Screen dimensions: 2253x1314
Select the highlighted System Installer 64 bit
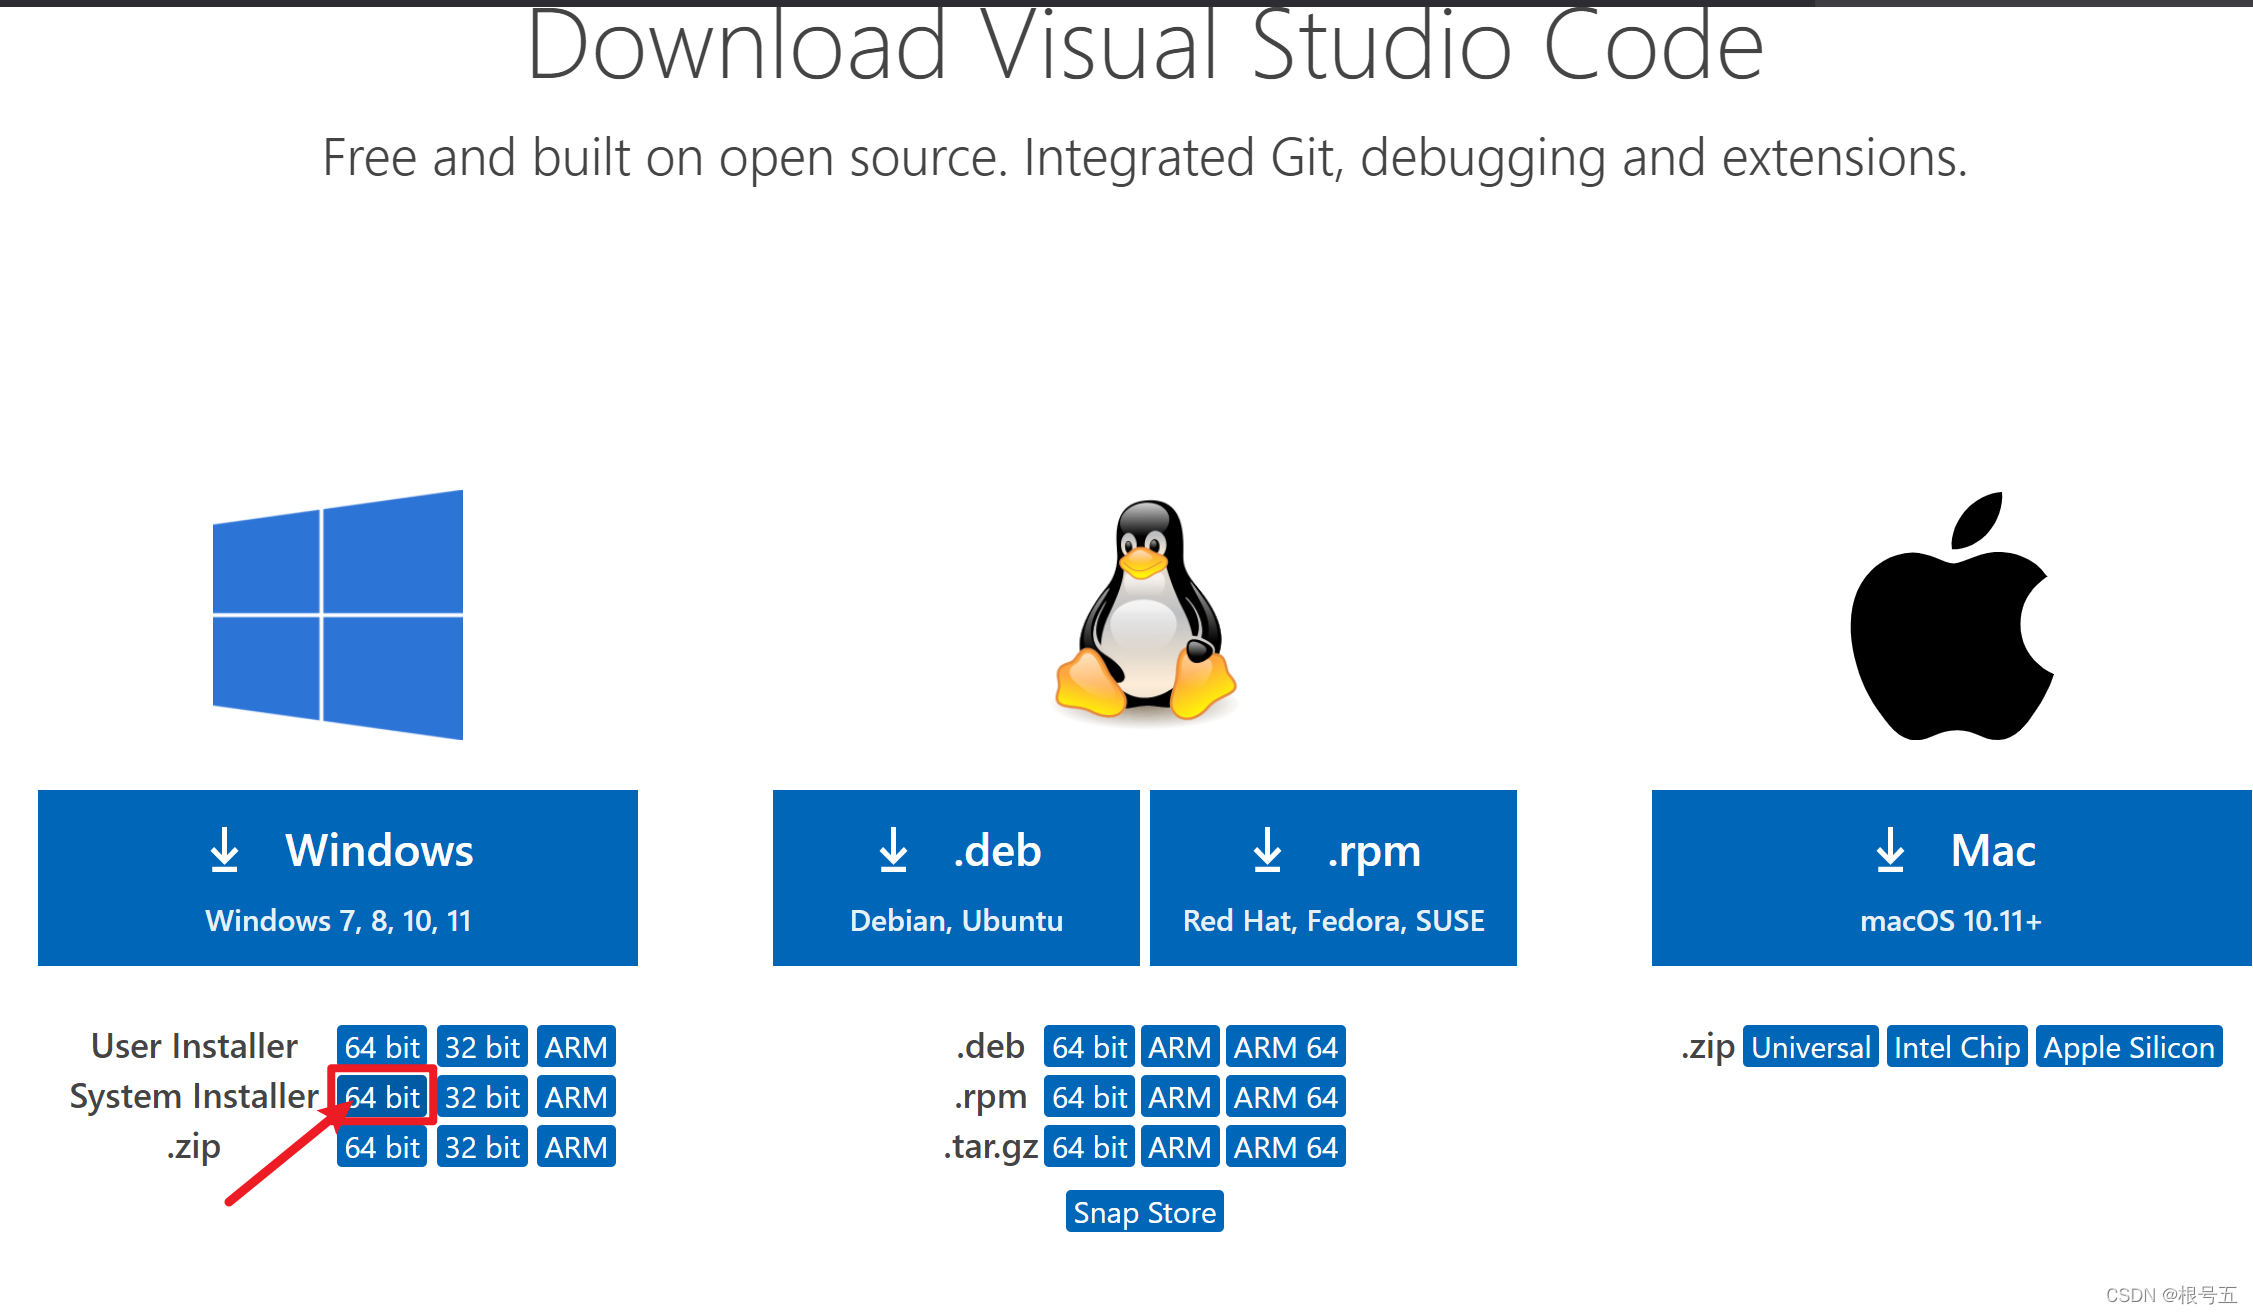(x=382, y=1097)
